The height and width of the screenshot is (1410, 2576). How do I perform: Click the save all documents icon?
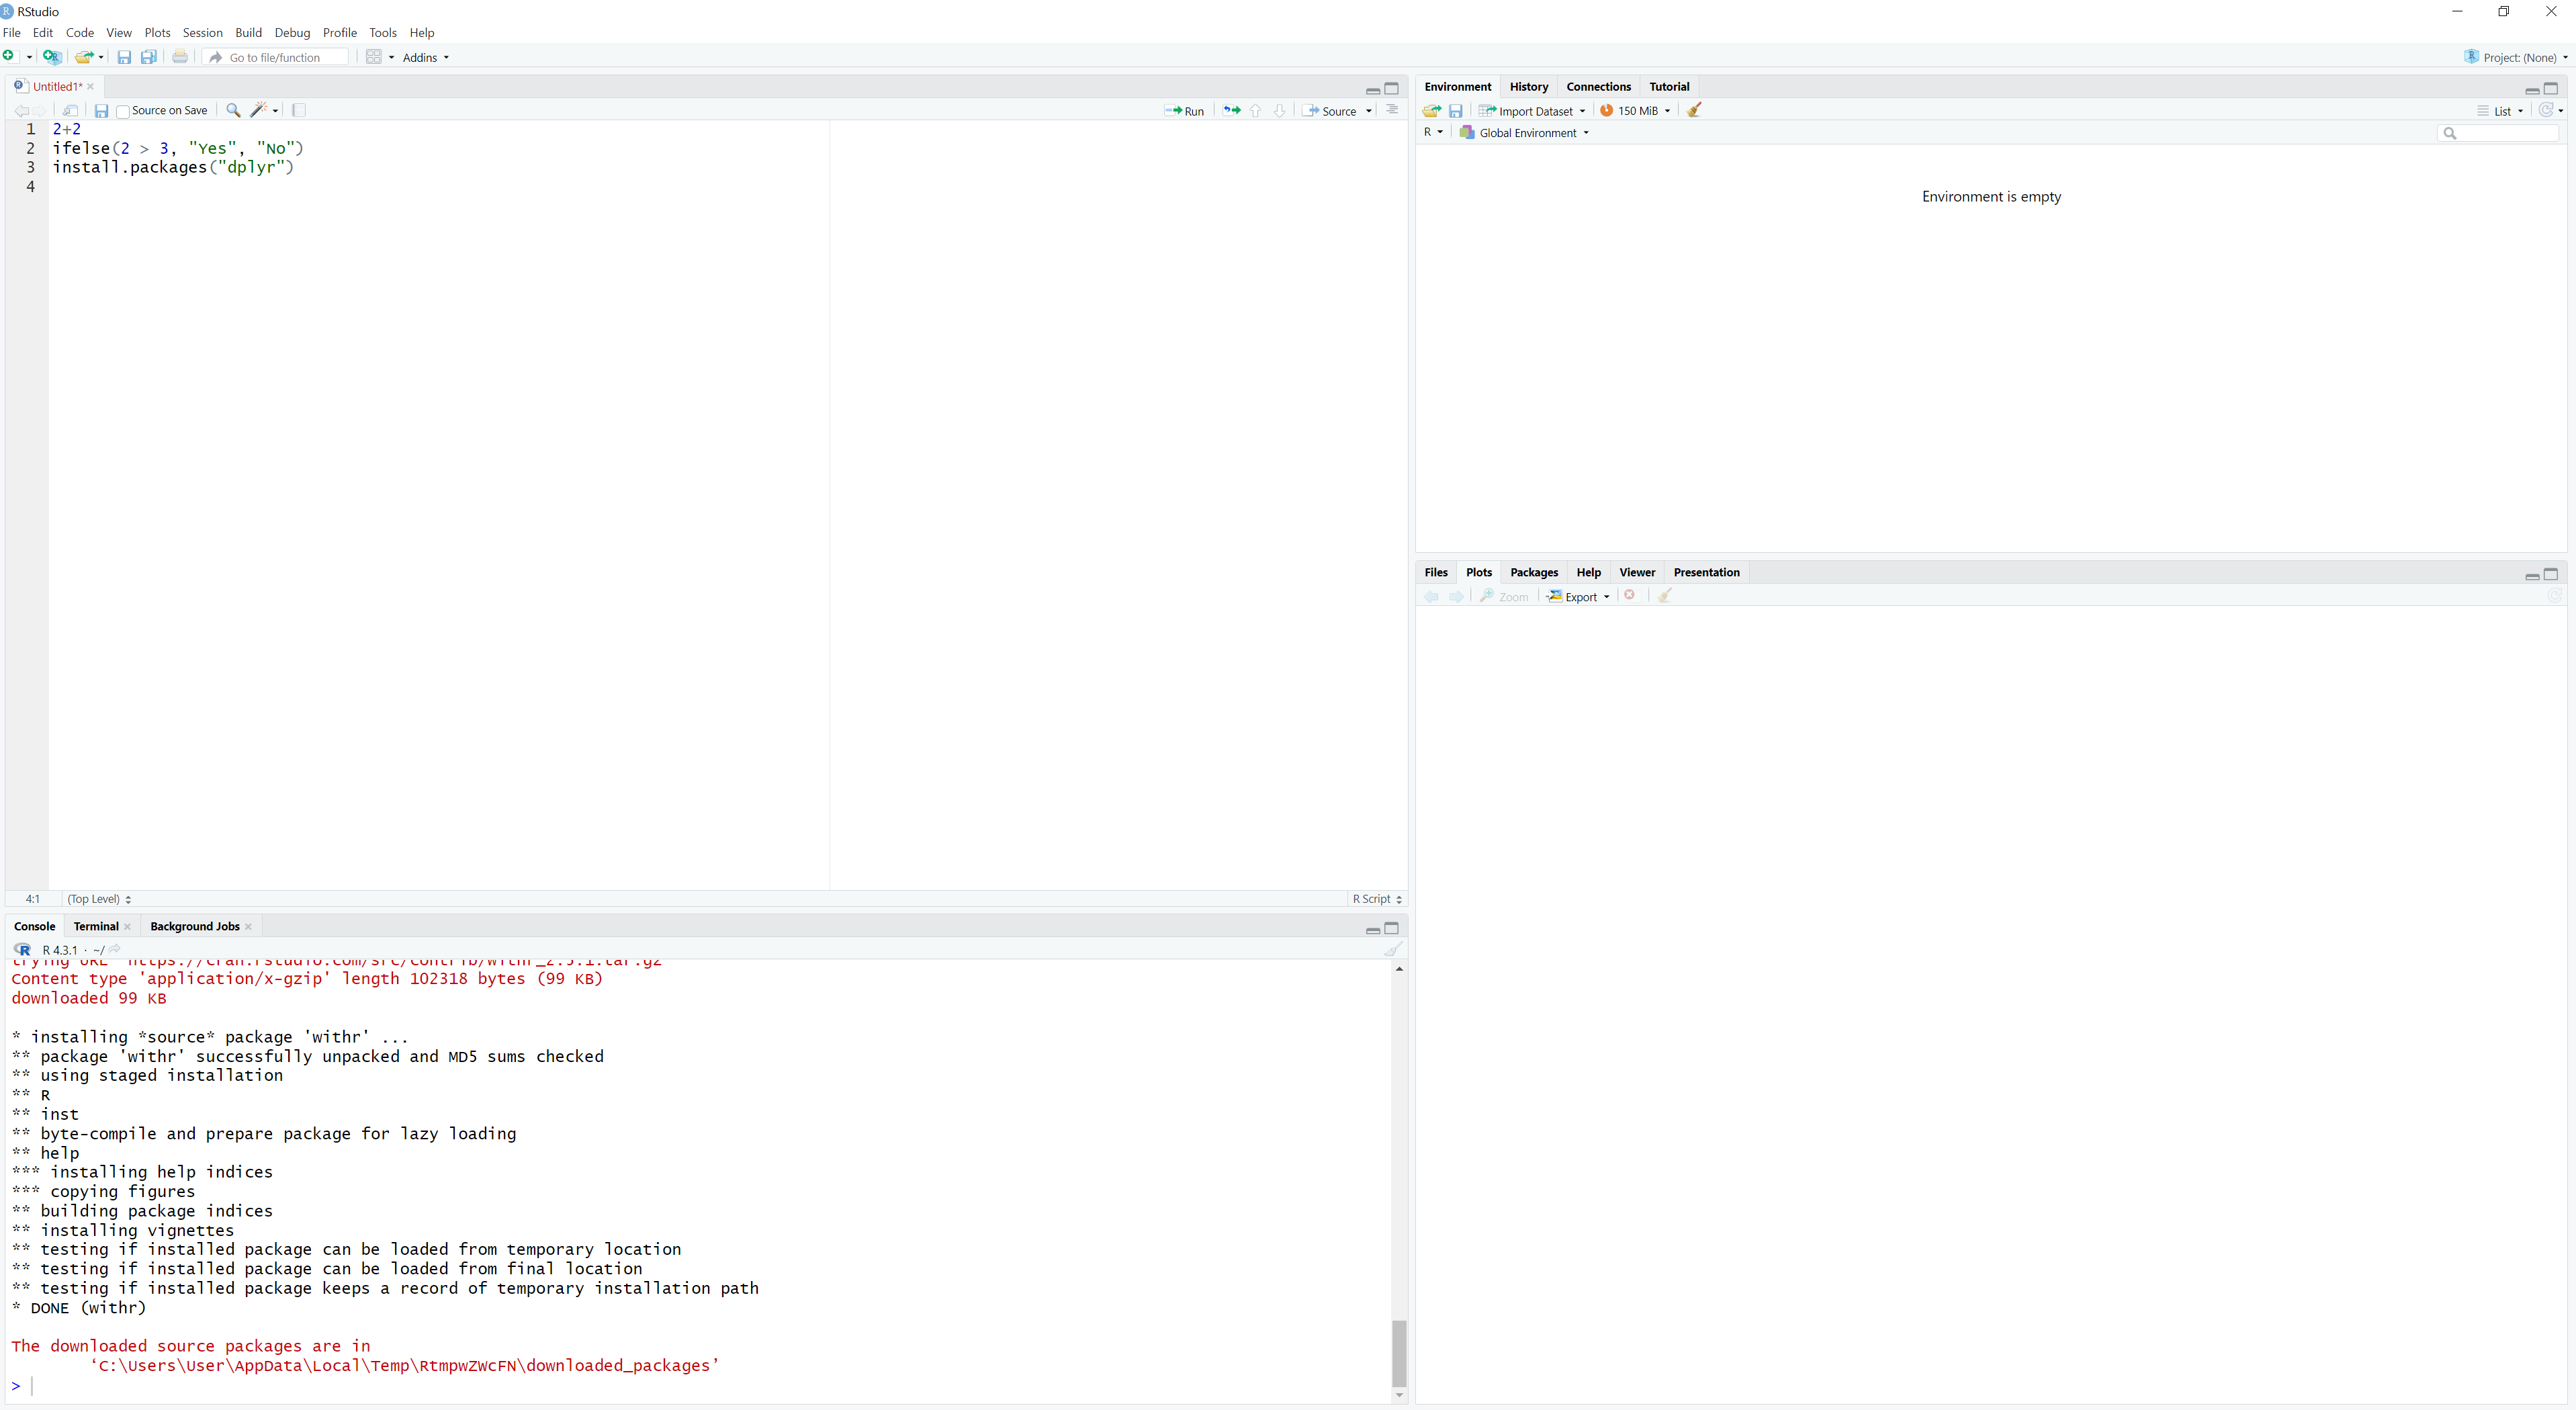click(149, 57)
